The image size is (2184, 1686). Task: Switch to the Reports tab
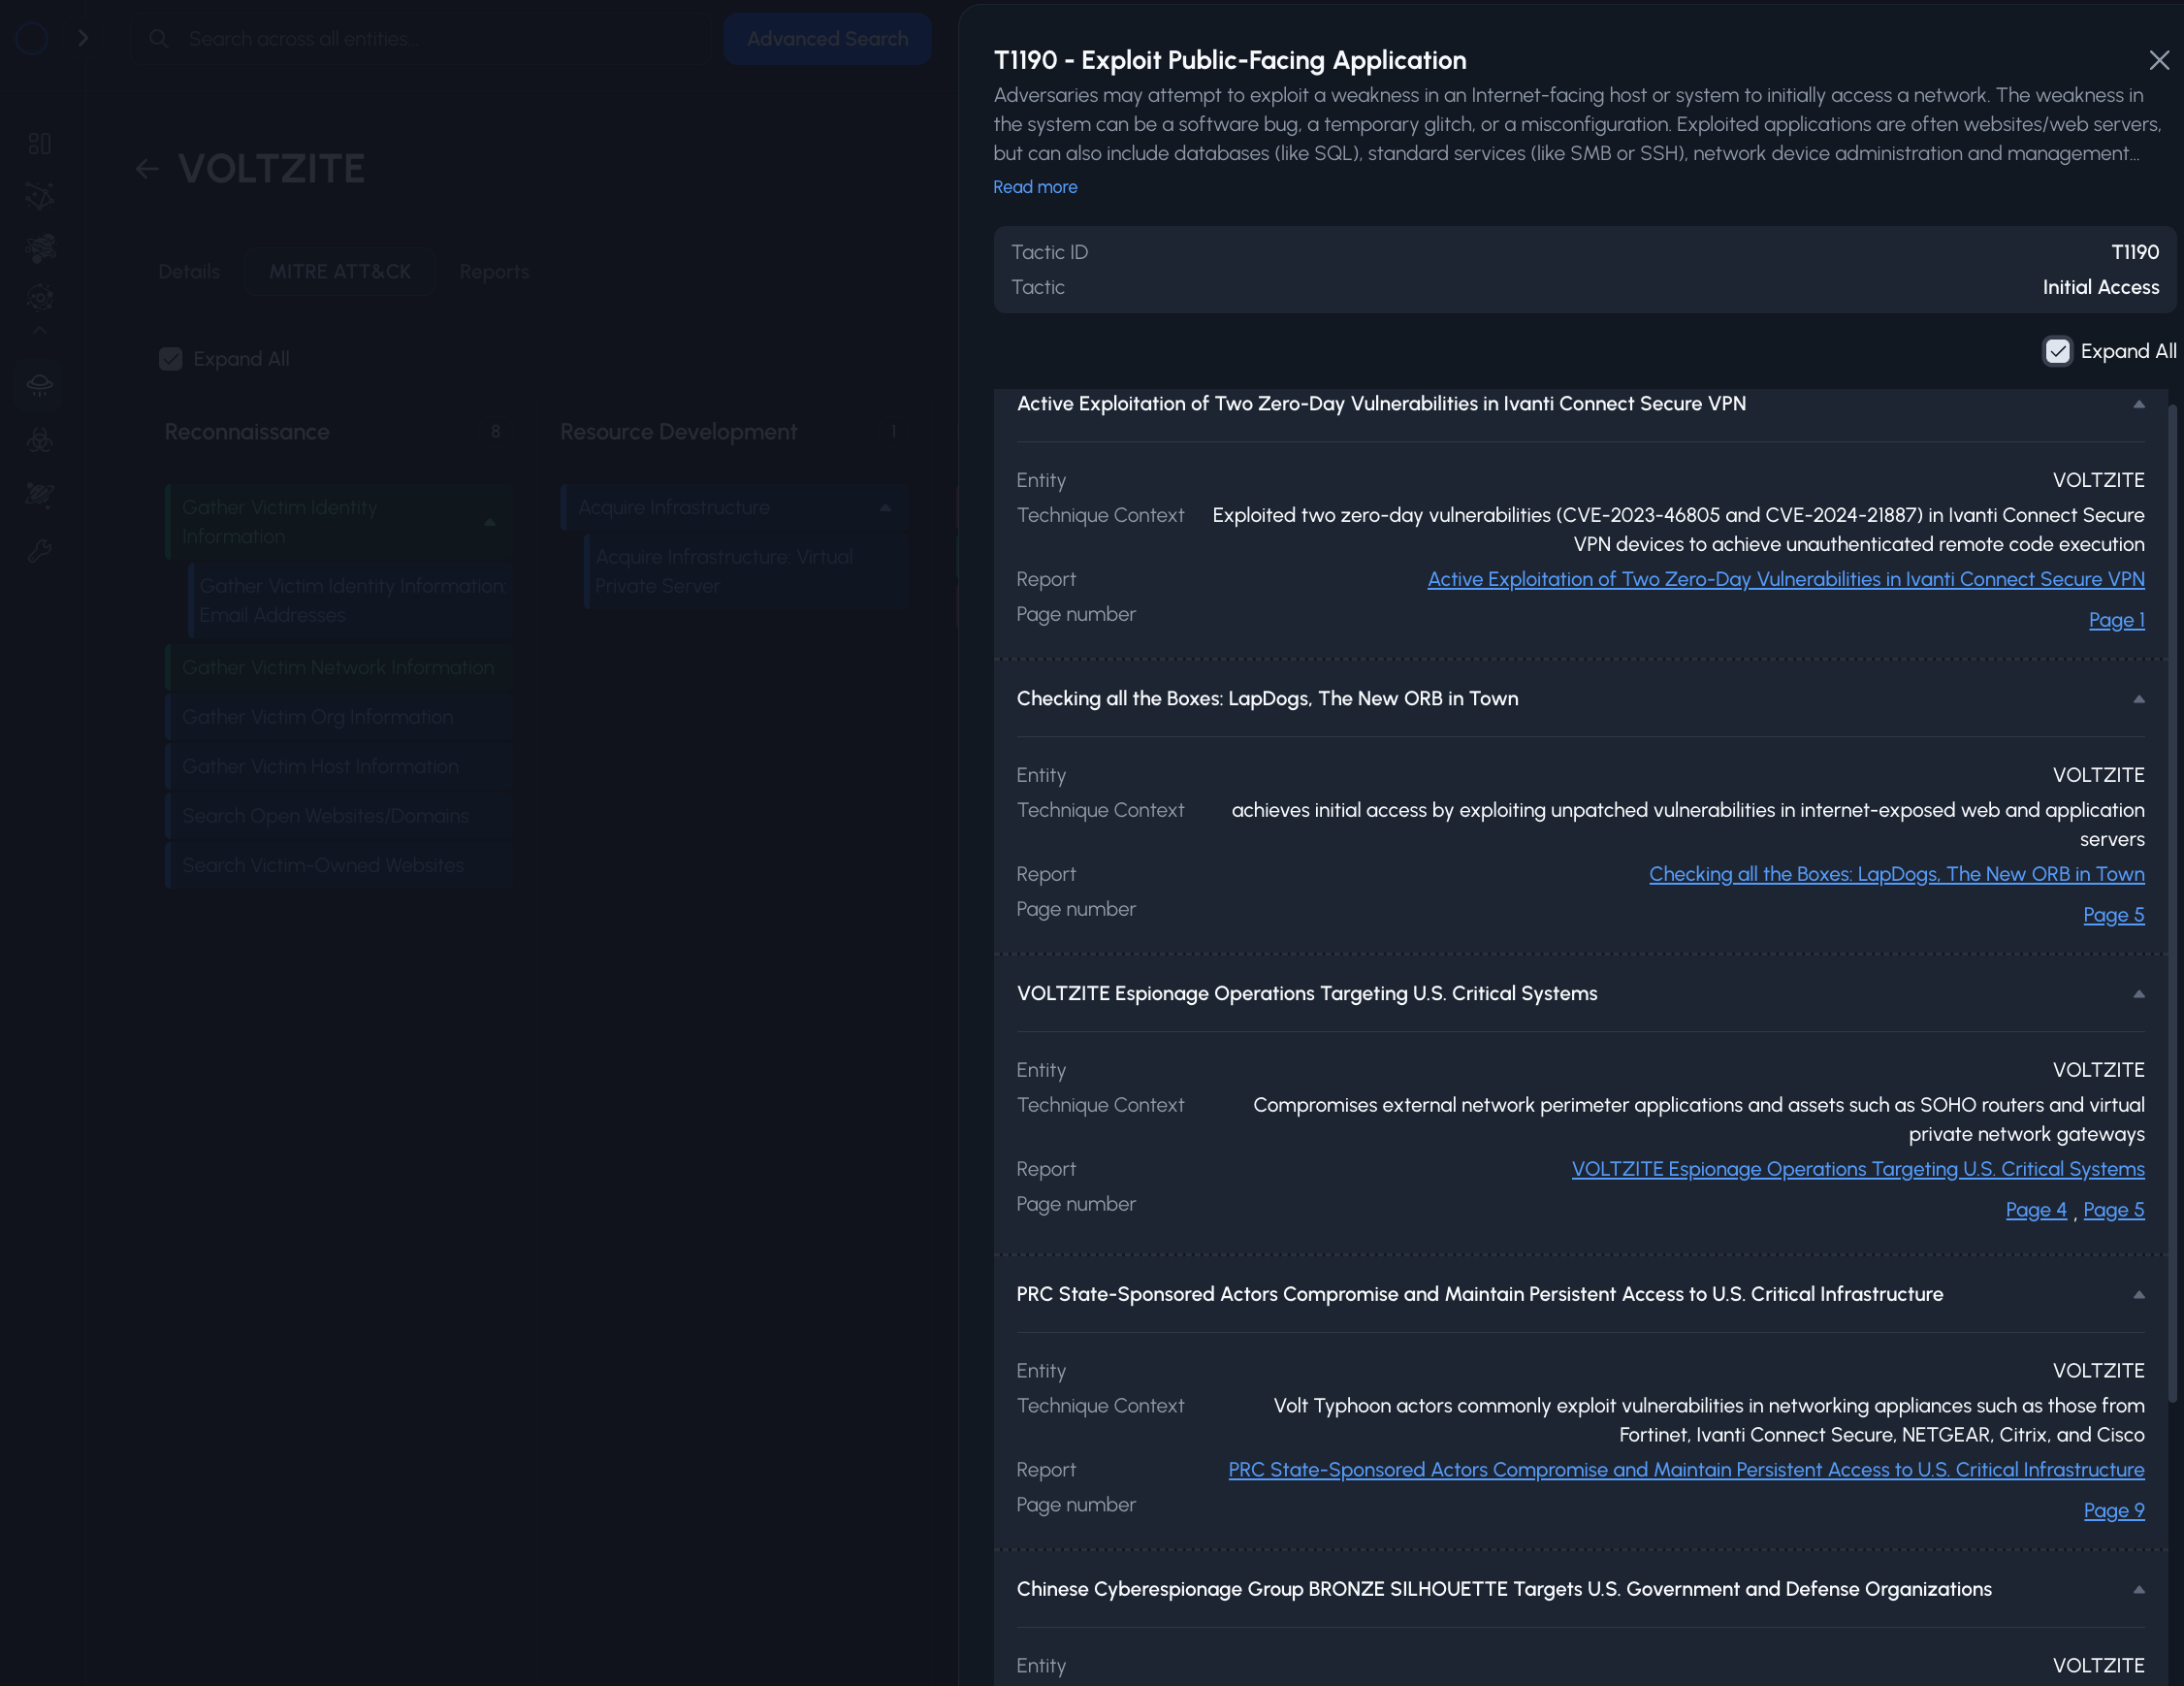point(494,272)
